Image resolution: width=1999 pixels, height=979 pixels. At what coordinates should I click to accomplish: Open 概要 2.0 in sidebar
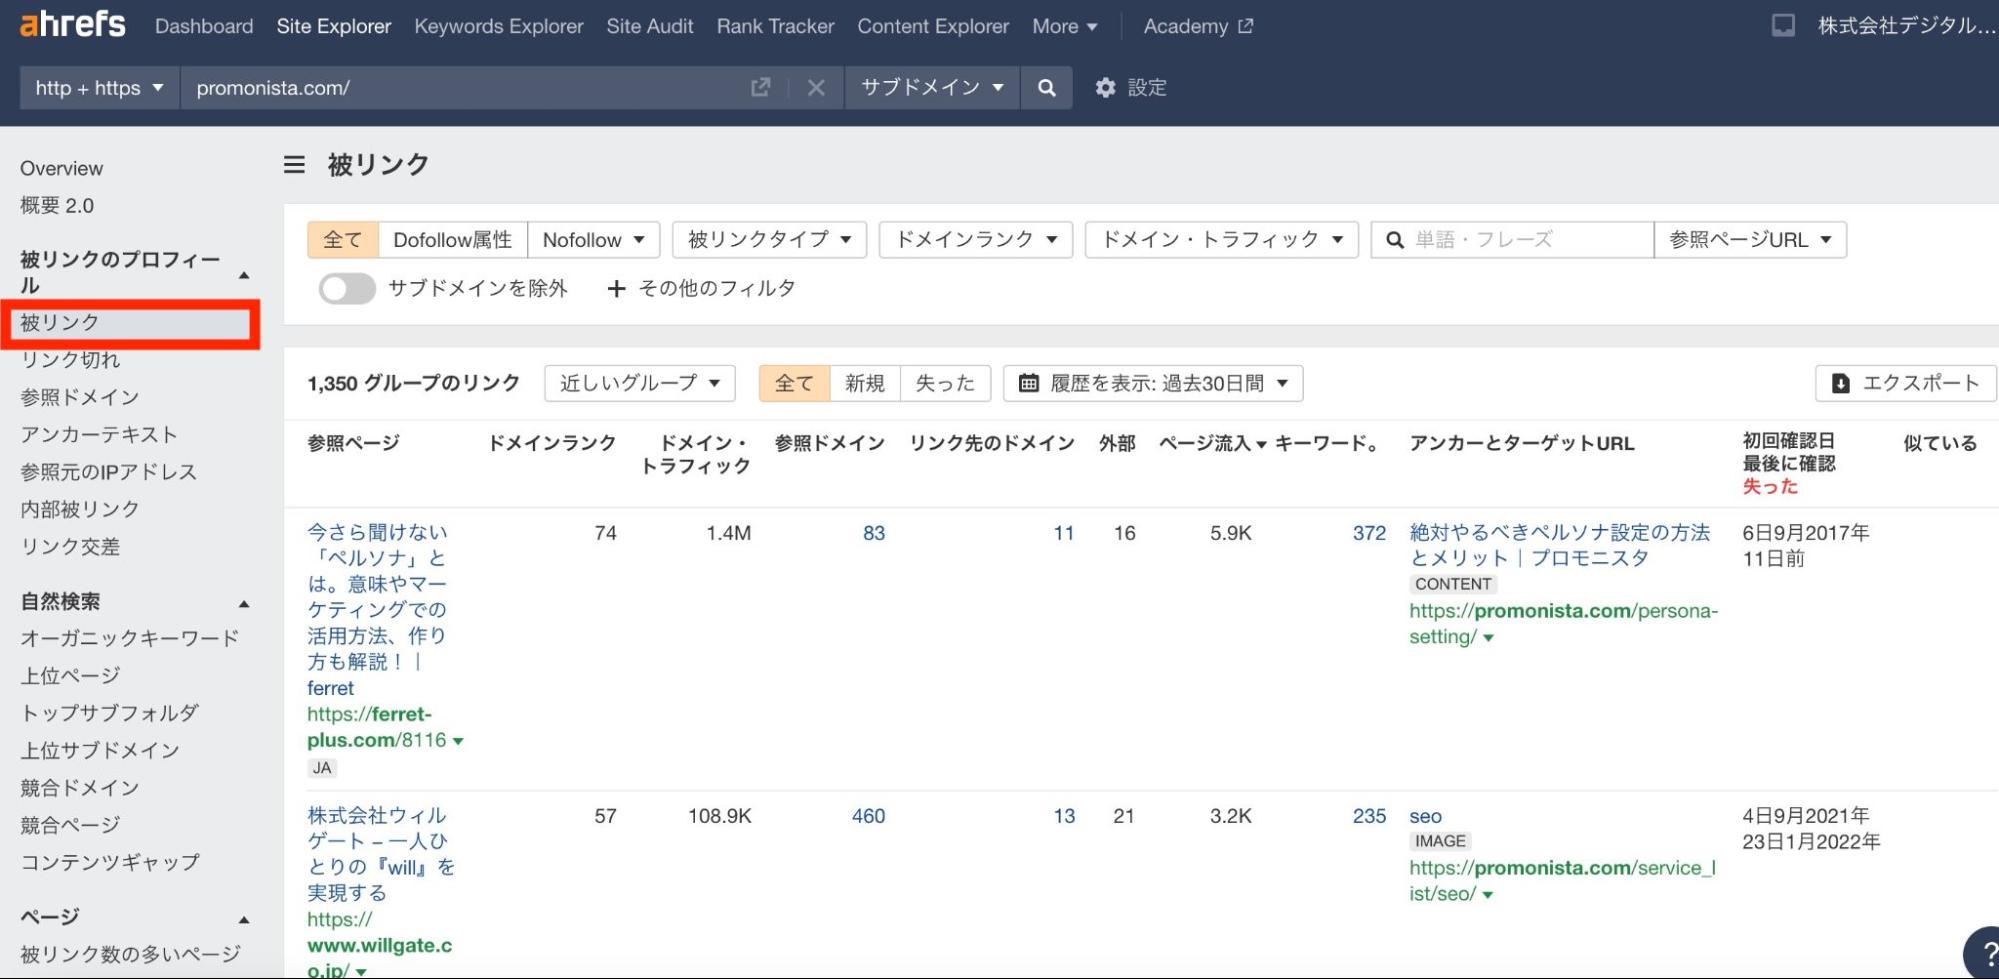pyautogui.click(x=57, y=205)
